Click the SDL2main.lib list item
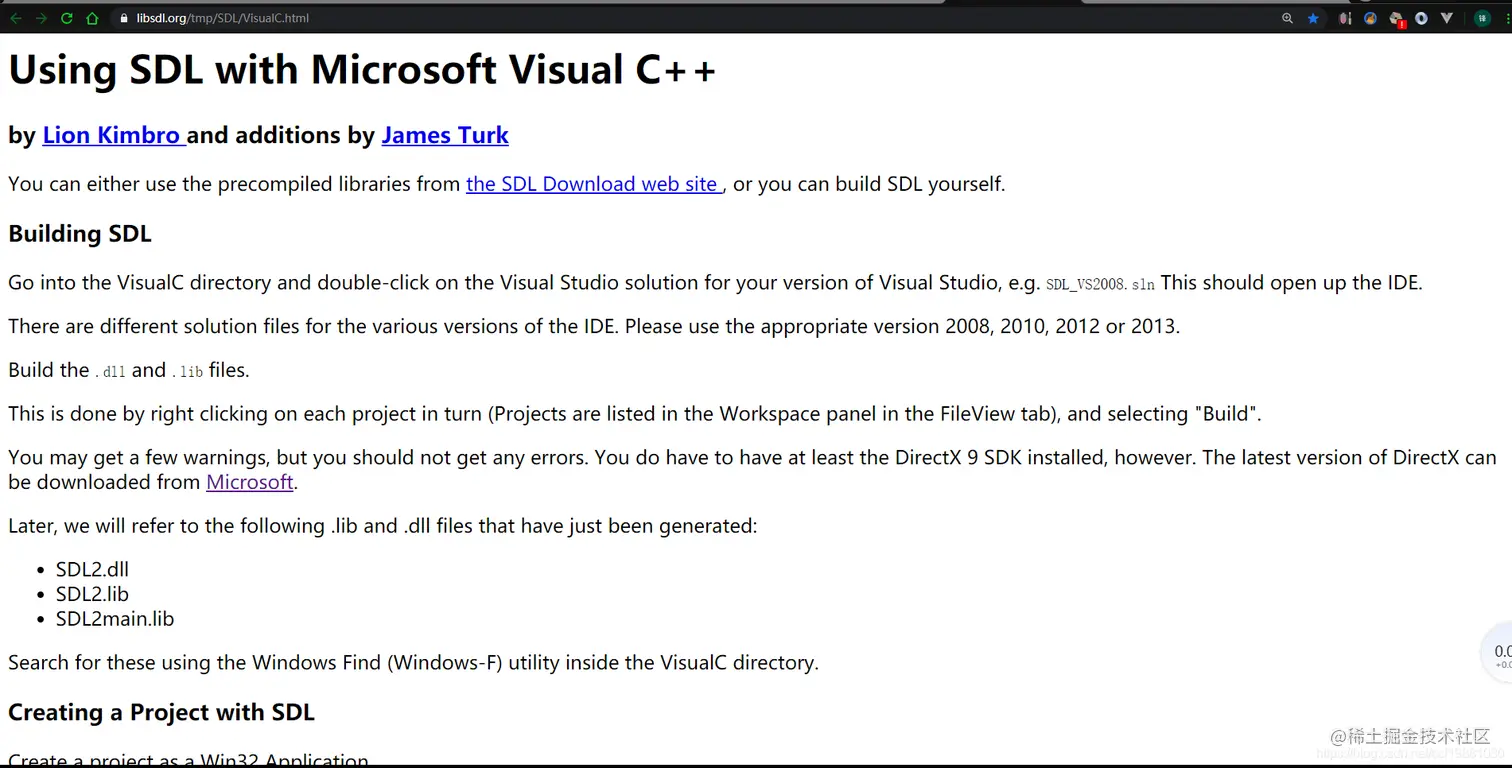This screenshot has width=1512, height=768. click(x=115, y=619)
